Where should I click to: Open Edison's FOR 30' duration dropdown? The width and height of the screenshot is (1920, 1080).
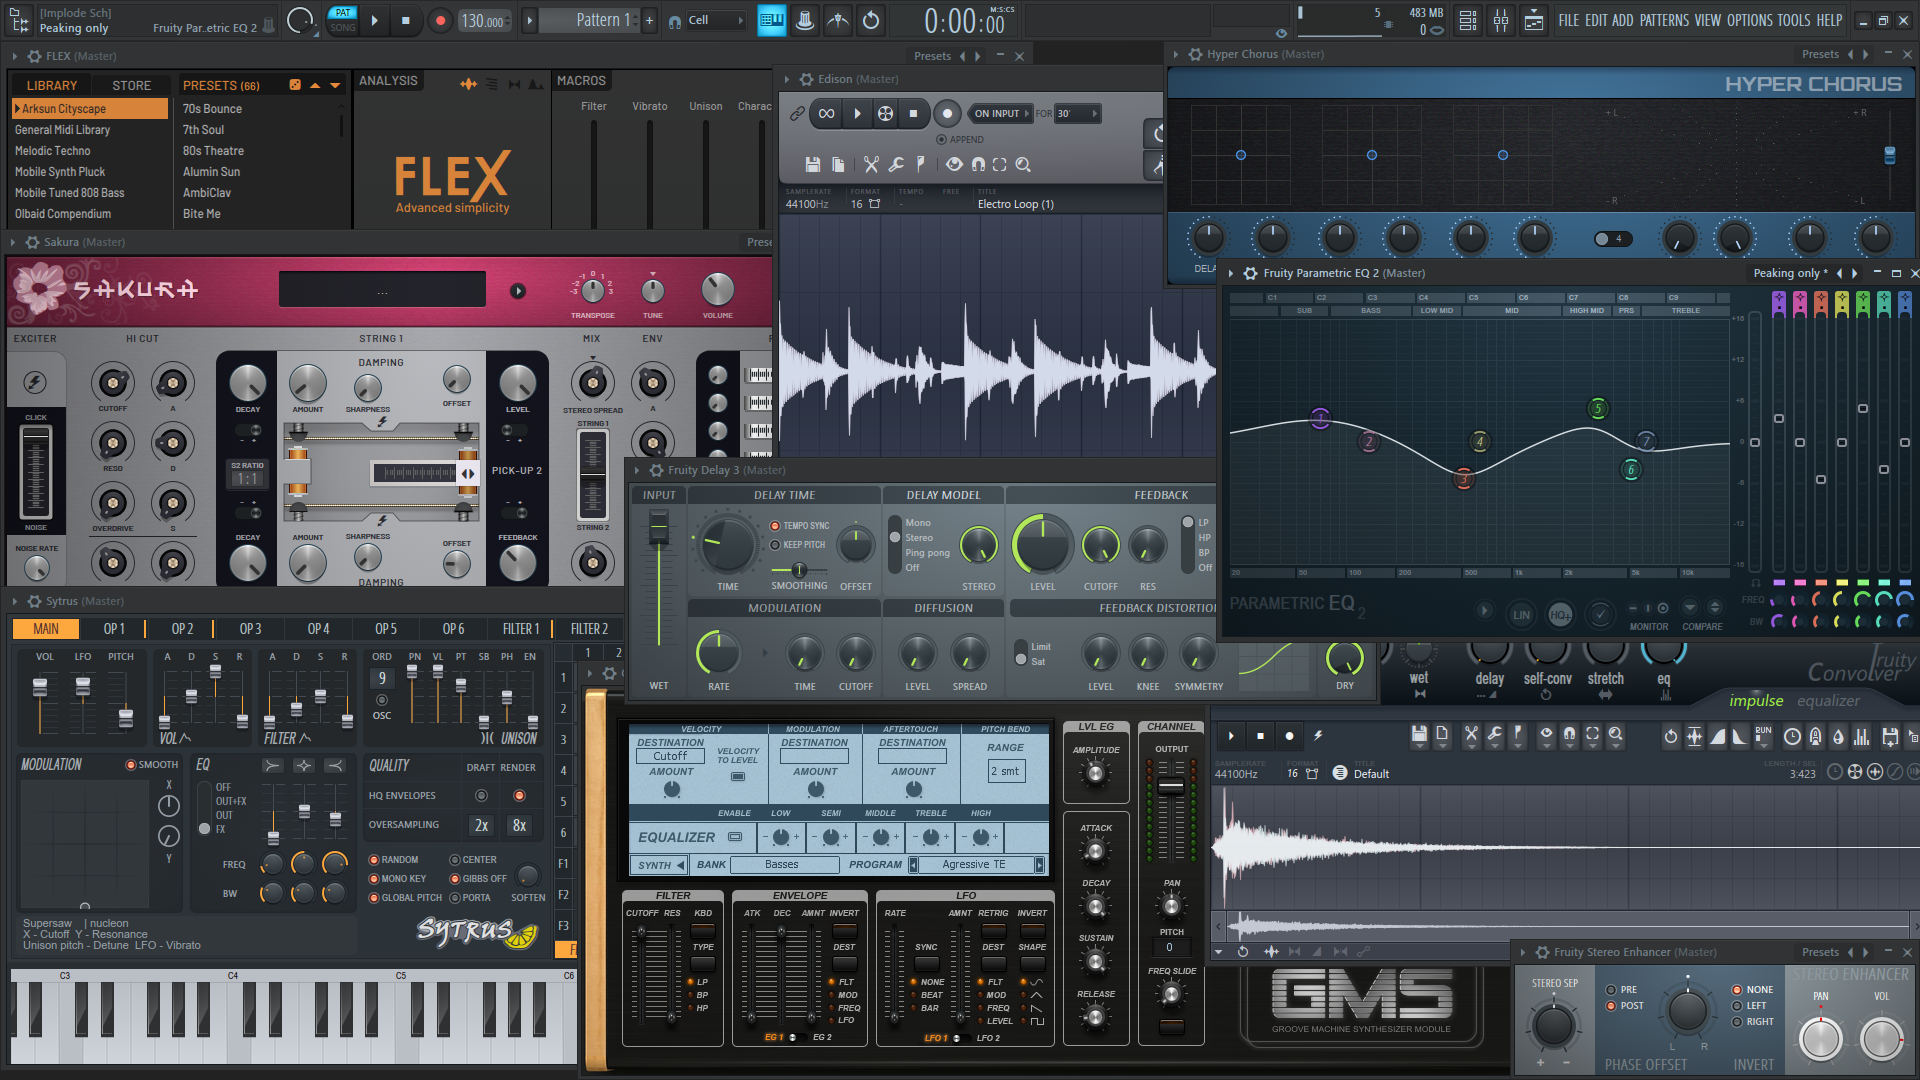(x=1077, y=113)
